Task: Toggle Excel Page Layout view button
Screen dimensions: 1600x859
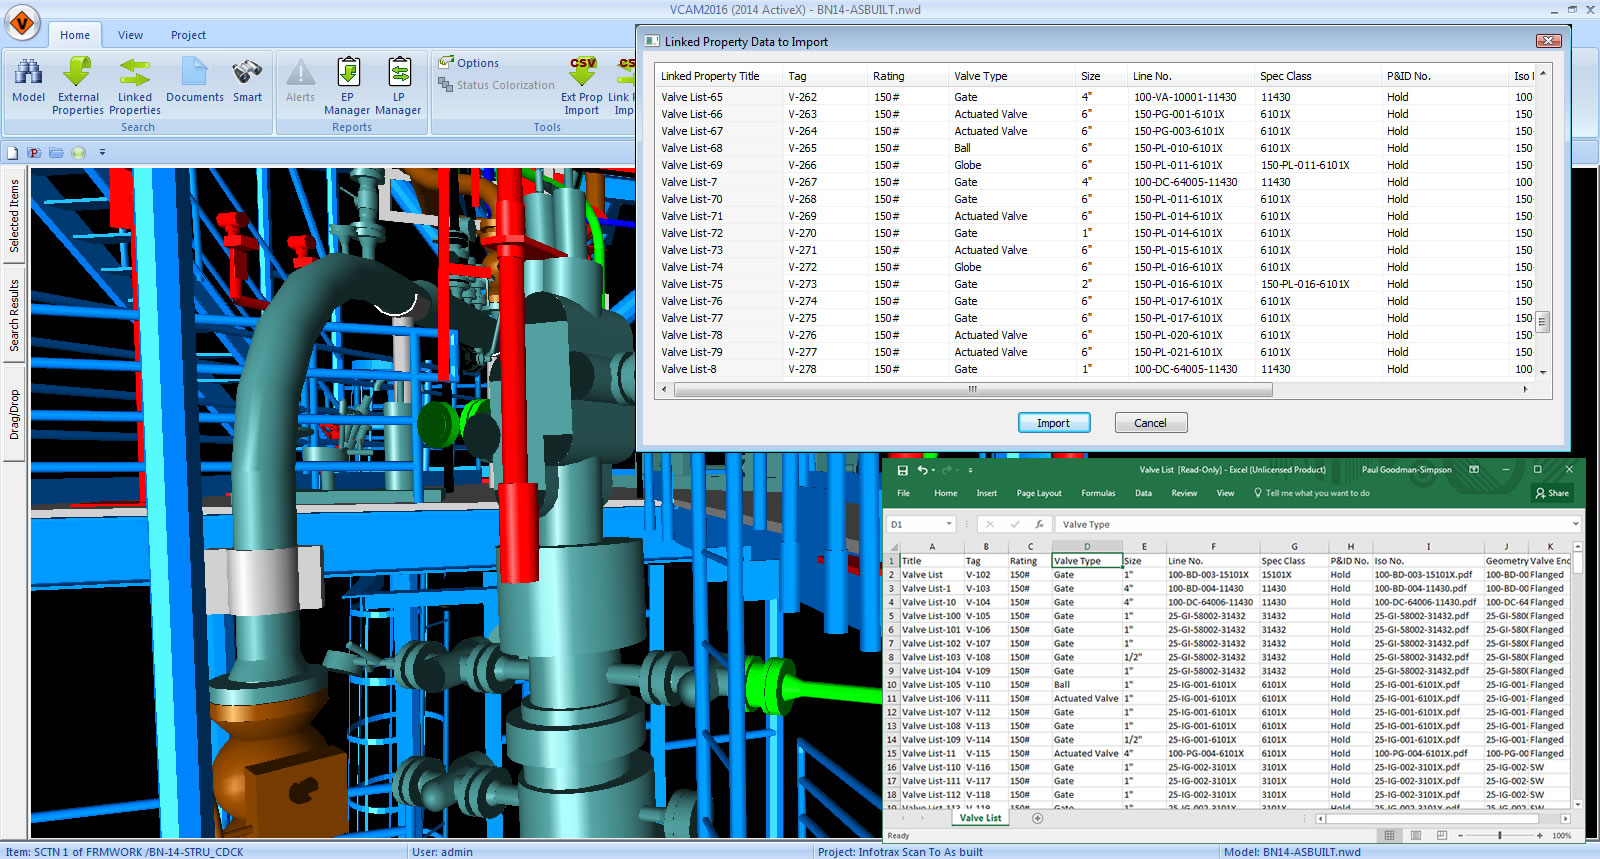Action: coord(1415,835)
